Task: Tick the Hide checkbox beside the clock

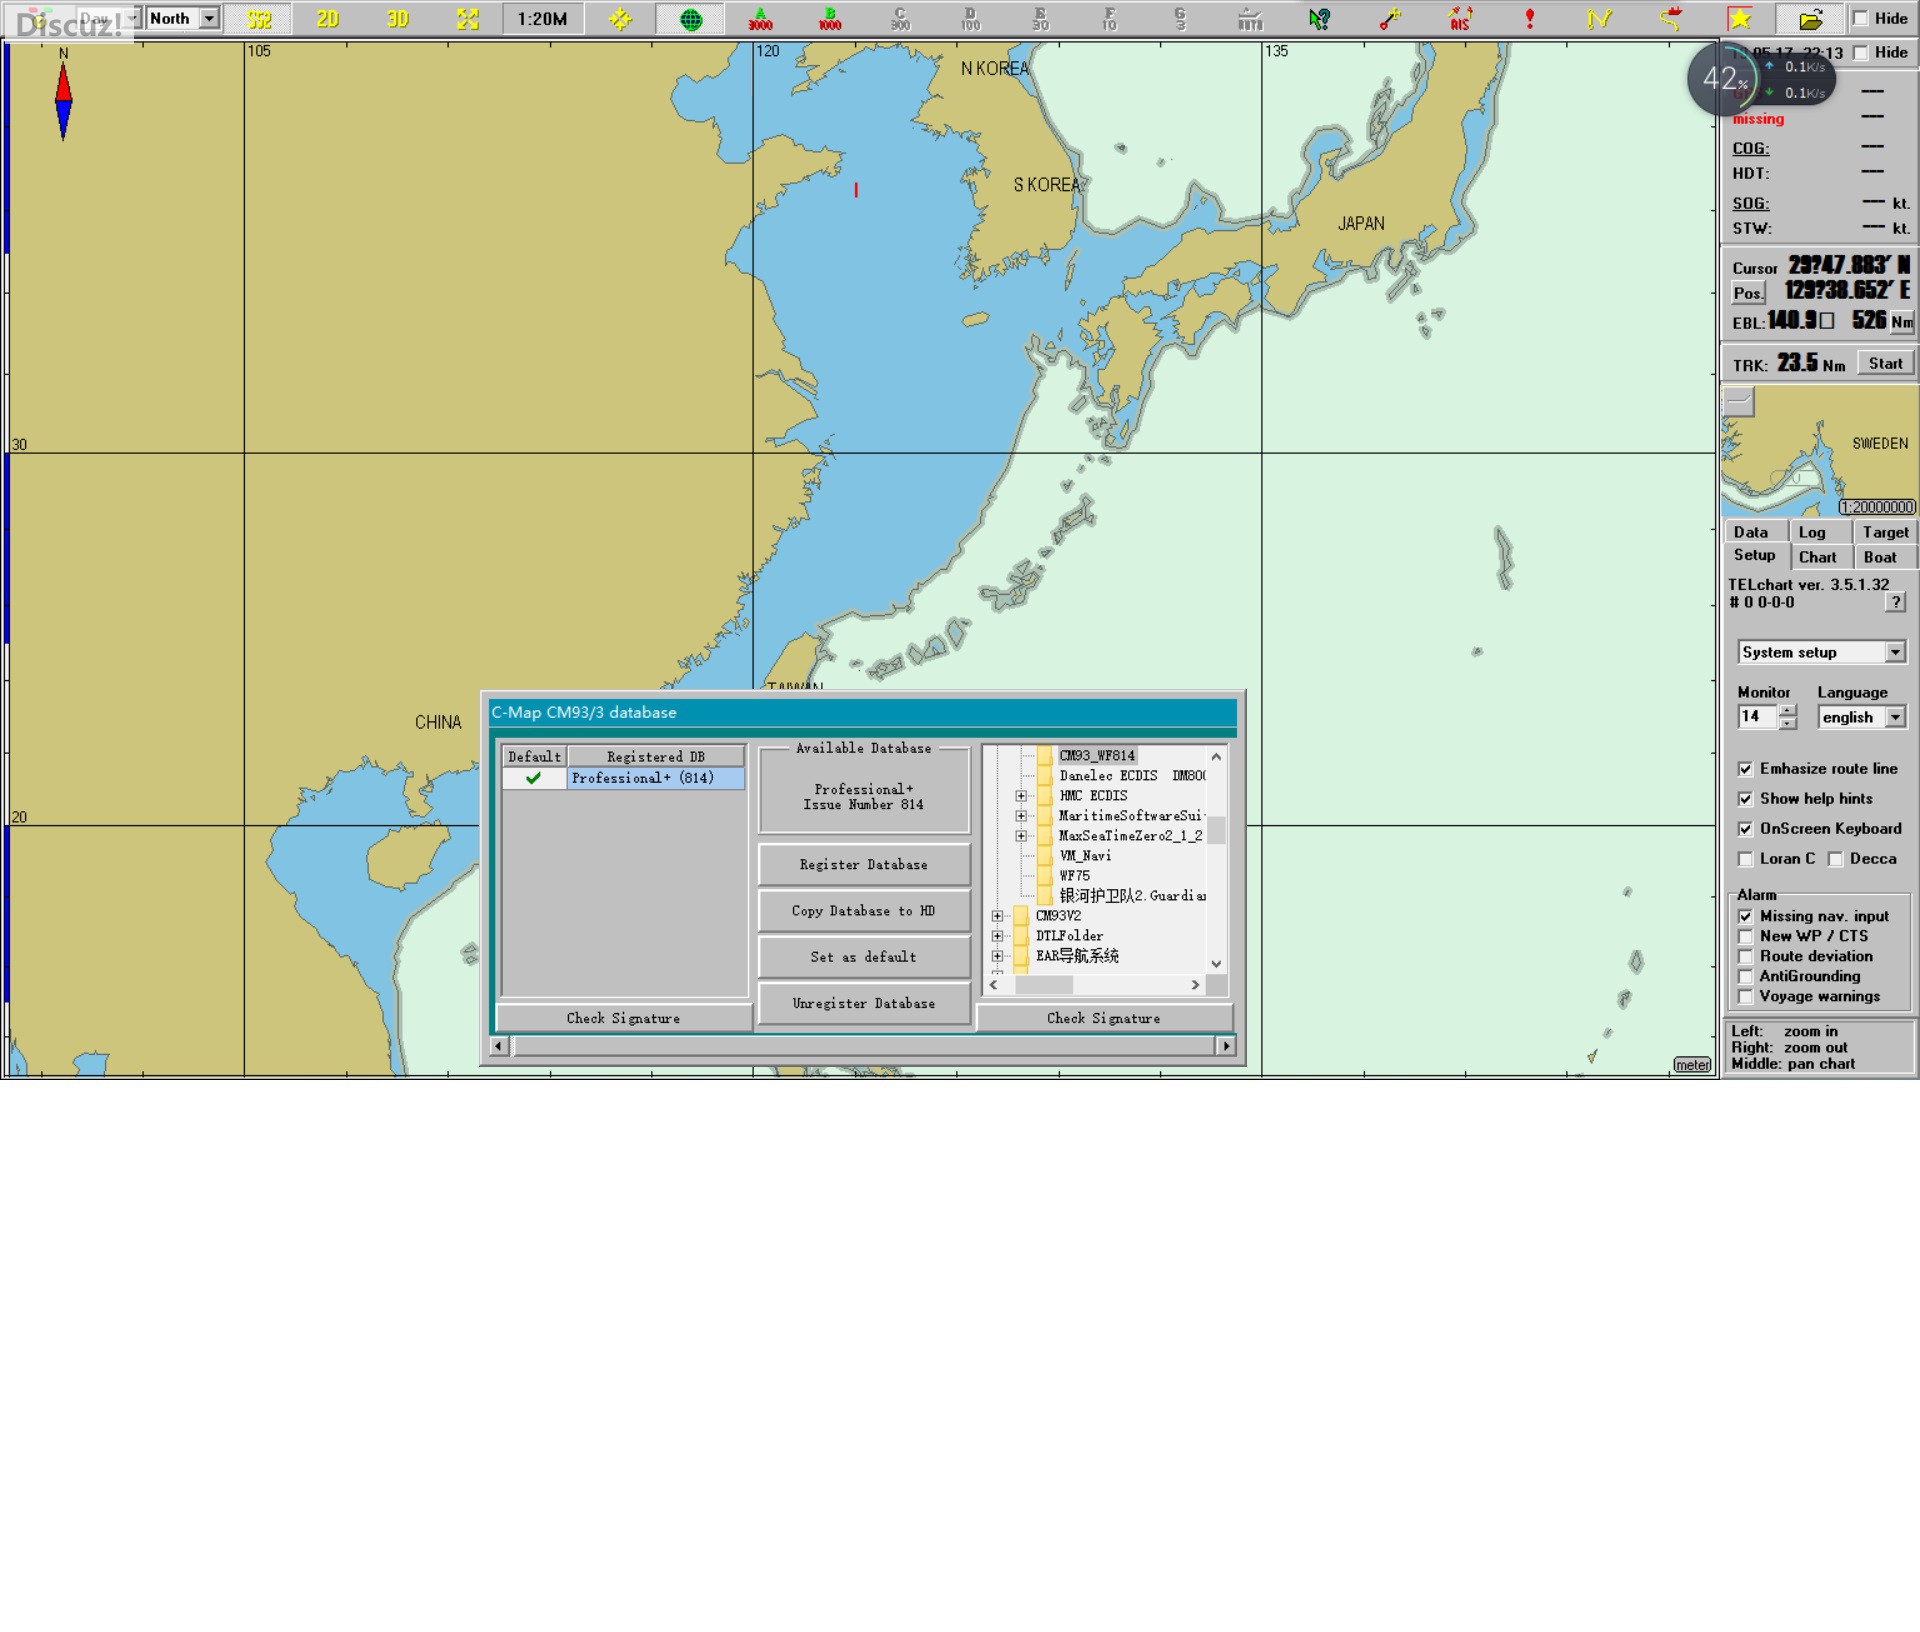Action: tap(1860, 52)
